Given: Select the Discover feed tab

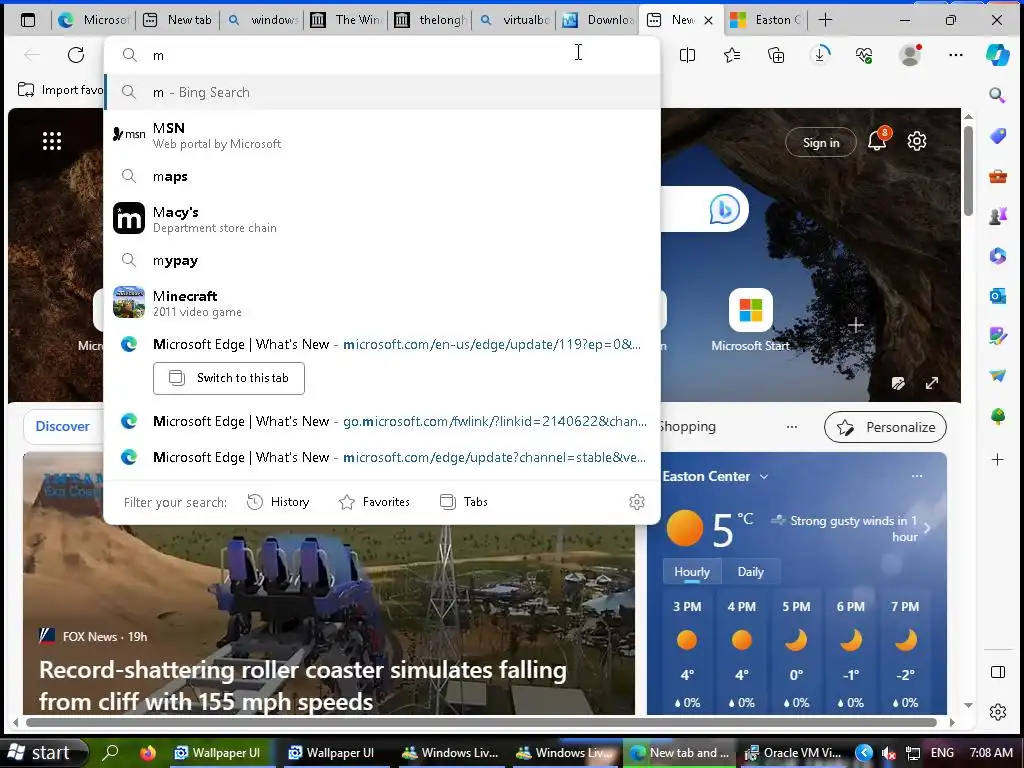Looking at the screenshot, I should pyautogui.click(x=62, y=426).
